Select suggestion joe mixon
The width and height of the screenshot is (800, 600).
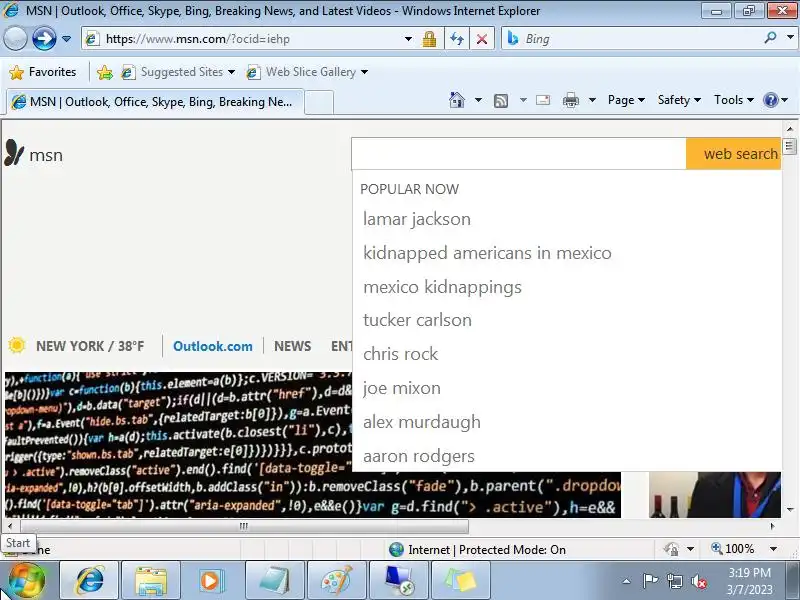pyautogui.click(x=402, y=388)
